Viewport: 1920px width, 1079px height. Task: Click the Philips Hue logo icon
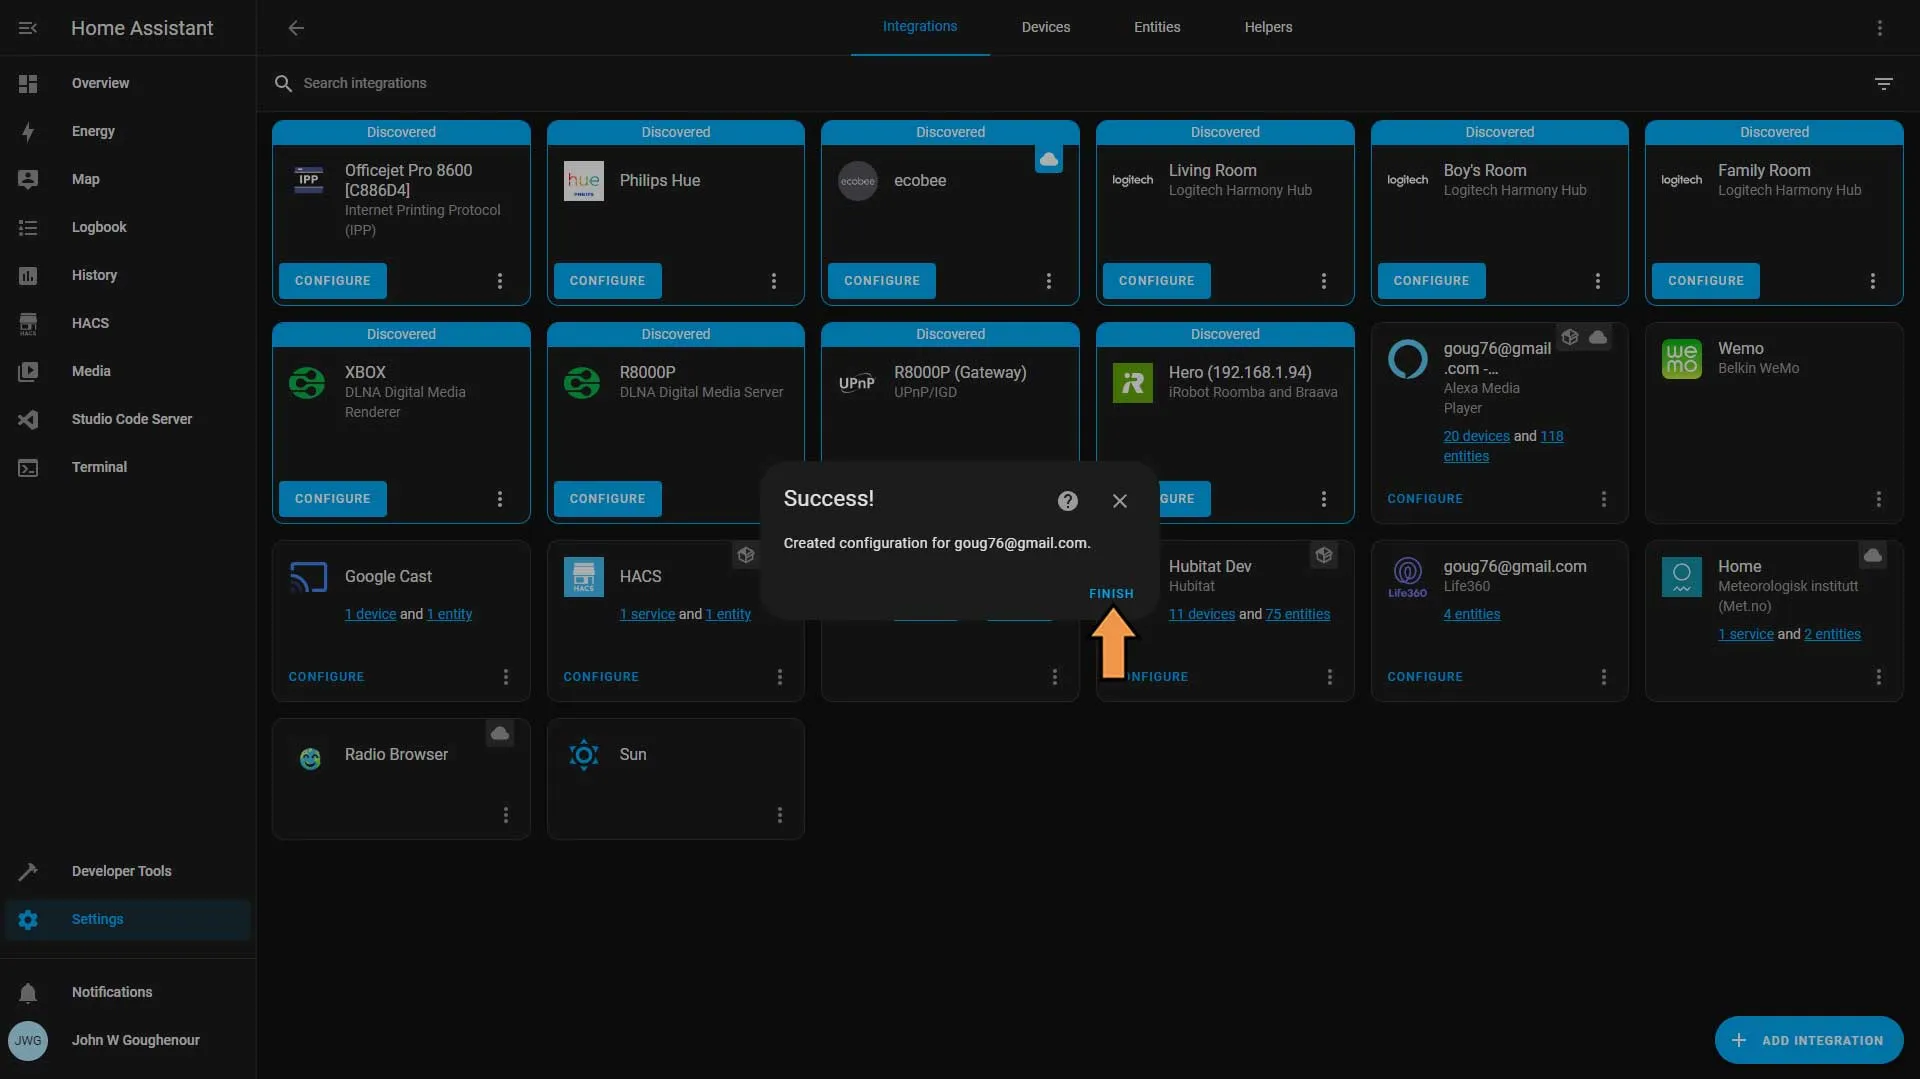click(x=584, y=181)
